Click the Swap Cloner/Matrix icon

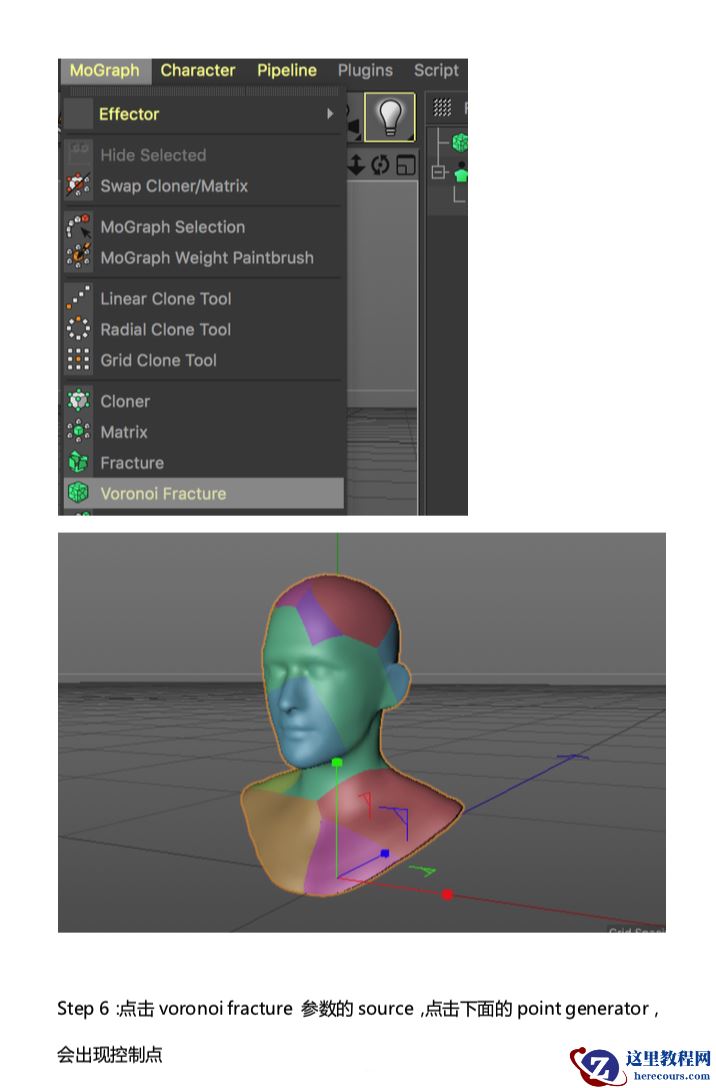[78, 185]
